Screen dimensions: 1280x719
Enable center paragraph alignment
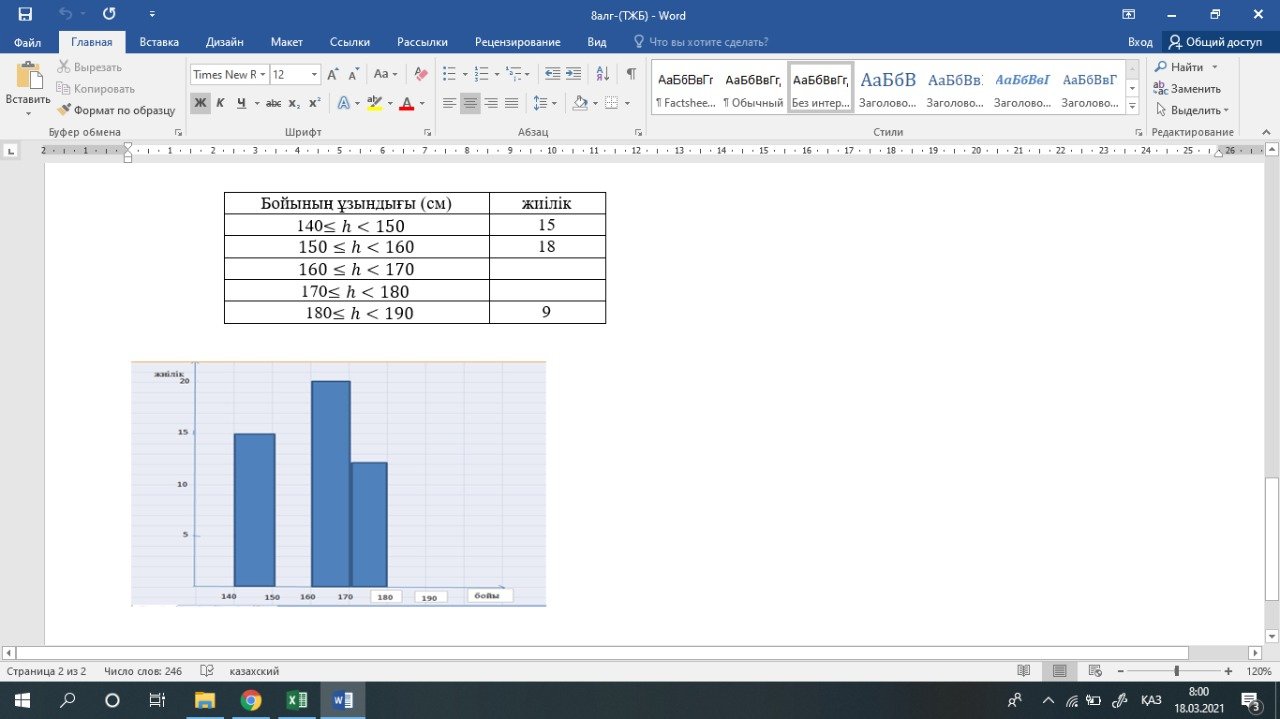[x=470, y=103]
